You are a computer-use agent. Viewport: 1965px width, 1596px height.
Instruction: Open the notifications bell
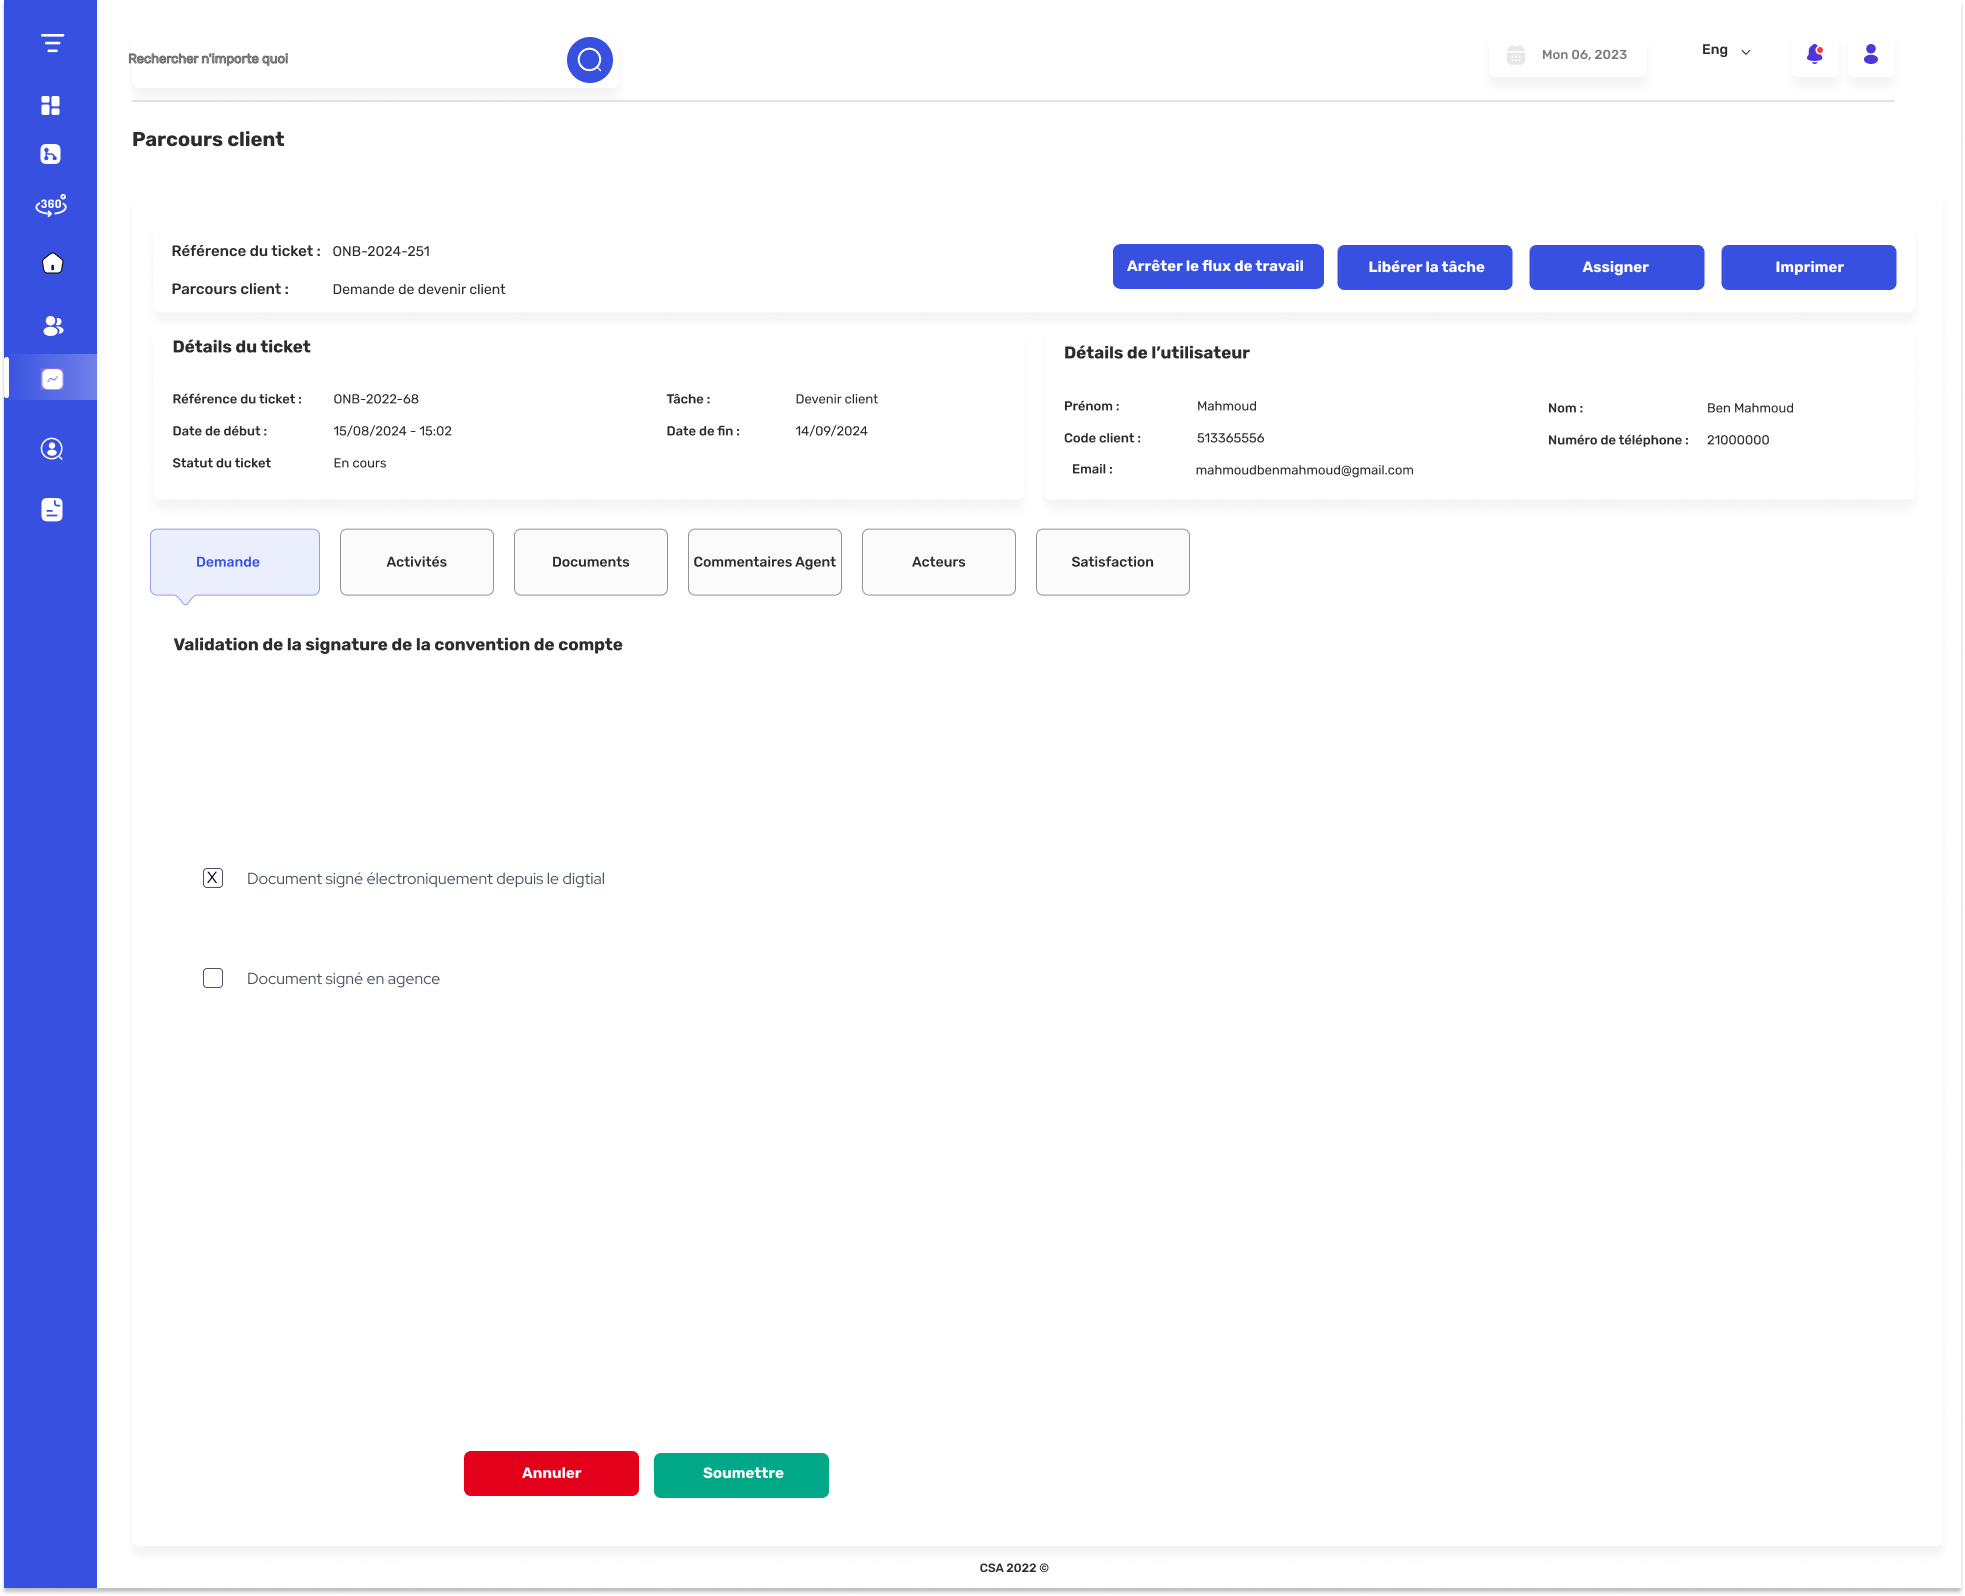[x=1815, y=54]
